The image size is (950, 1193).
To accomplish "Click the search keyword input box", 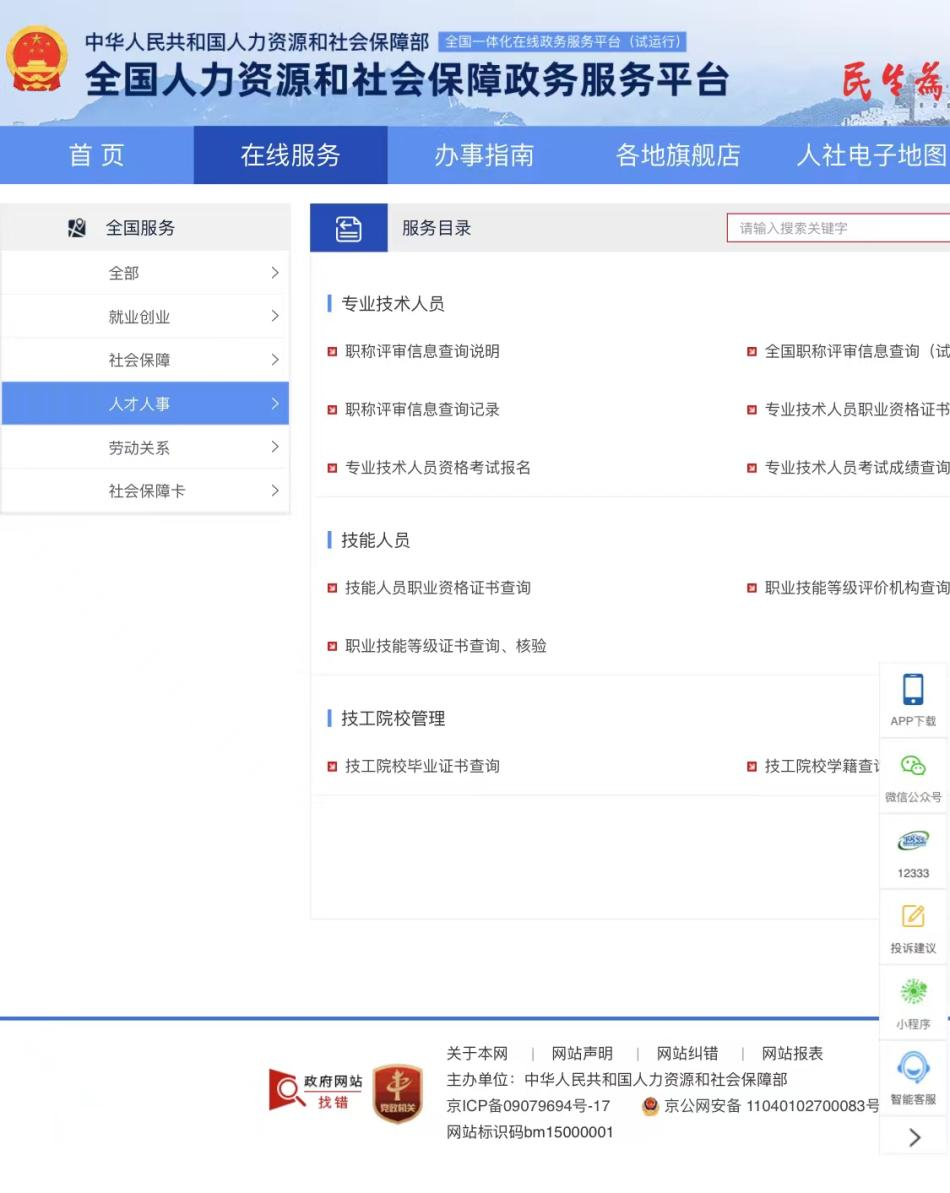I will pyautogui.click(x=840, y=227).
